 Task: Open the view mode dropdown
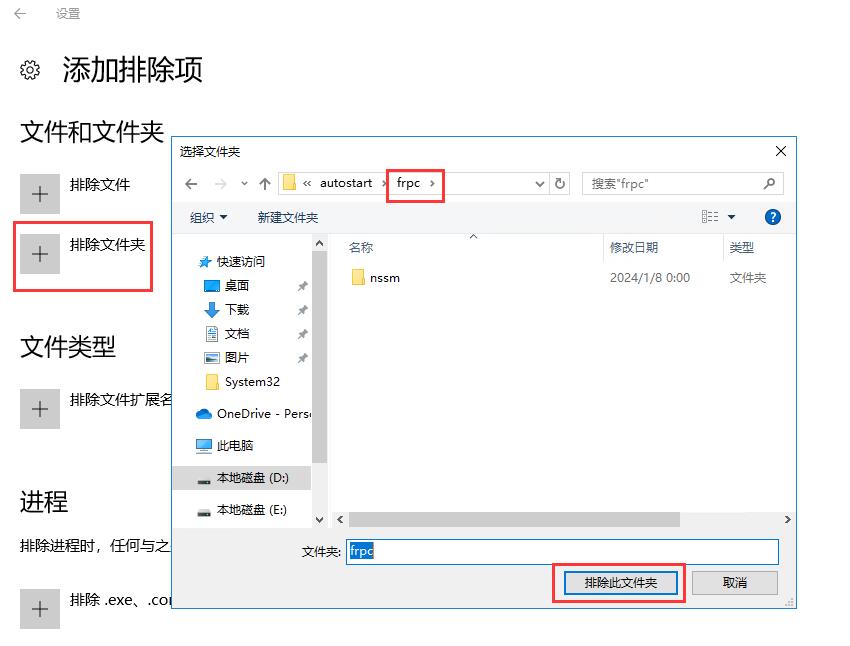[731, 217]
